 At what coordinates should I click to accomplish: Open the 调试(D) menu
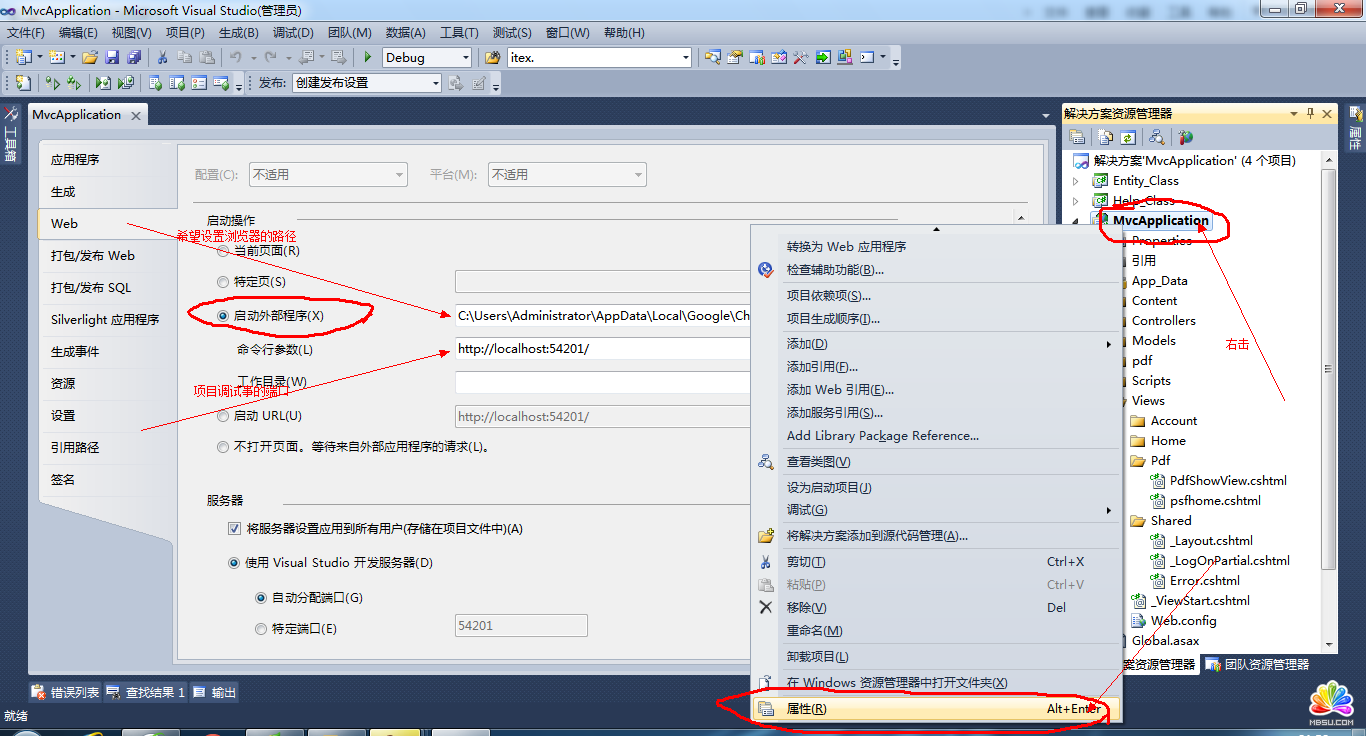293,32
